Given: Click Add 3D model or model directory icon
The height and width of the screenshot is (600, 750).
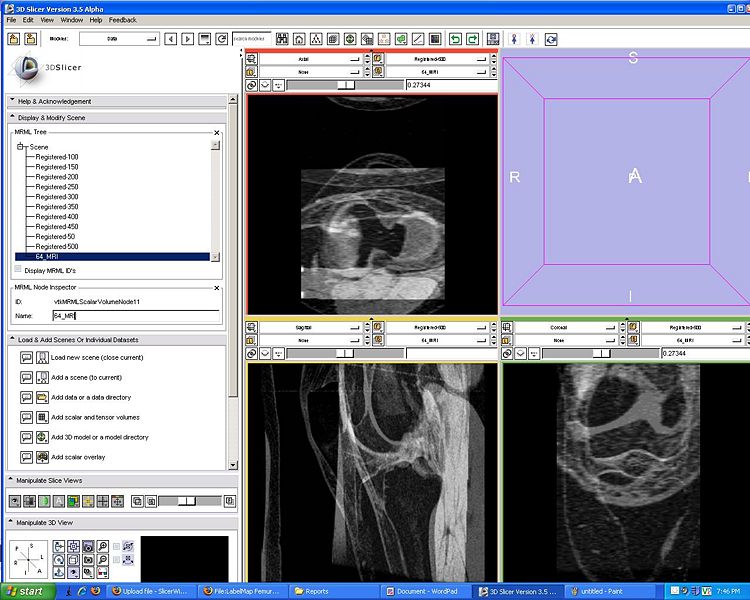Looking at the screenshot, I should pos(42,437).
